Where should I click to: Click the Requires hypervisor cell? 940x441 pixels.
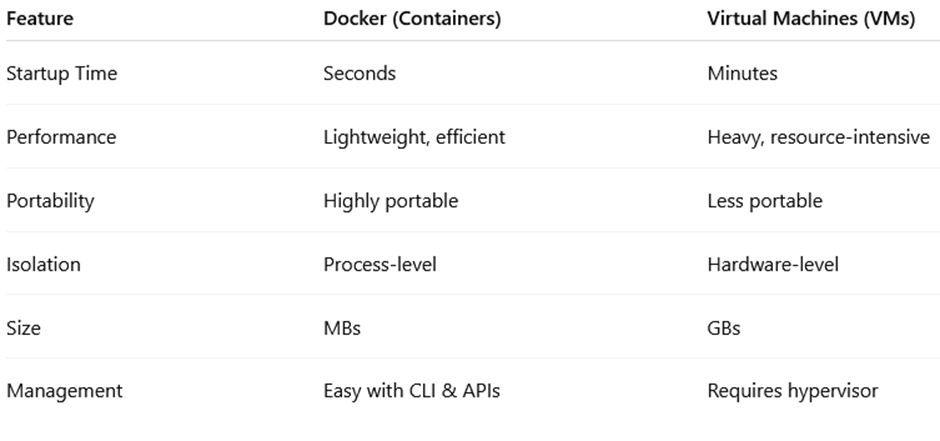coord(792,391)
